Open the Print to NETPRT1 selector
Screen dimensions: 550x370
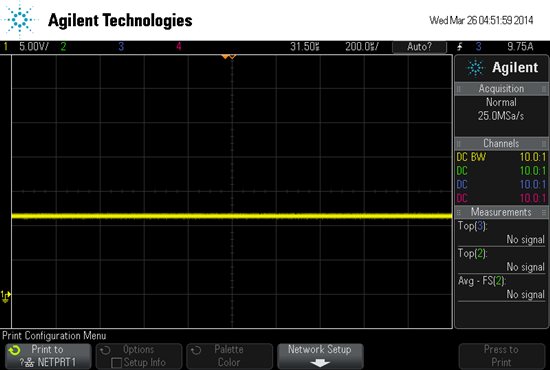[x=48, y=356]
